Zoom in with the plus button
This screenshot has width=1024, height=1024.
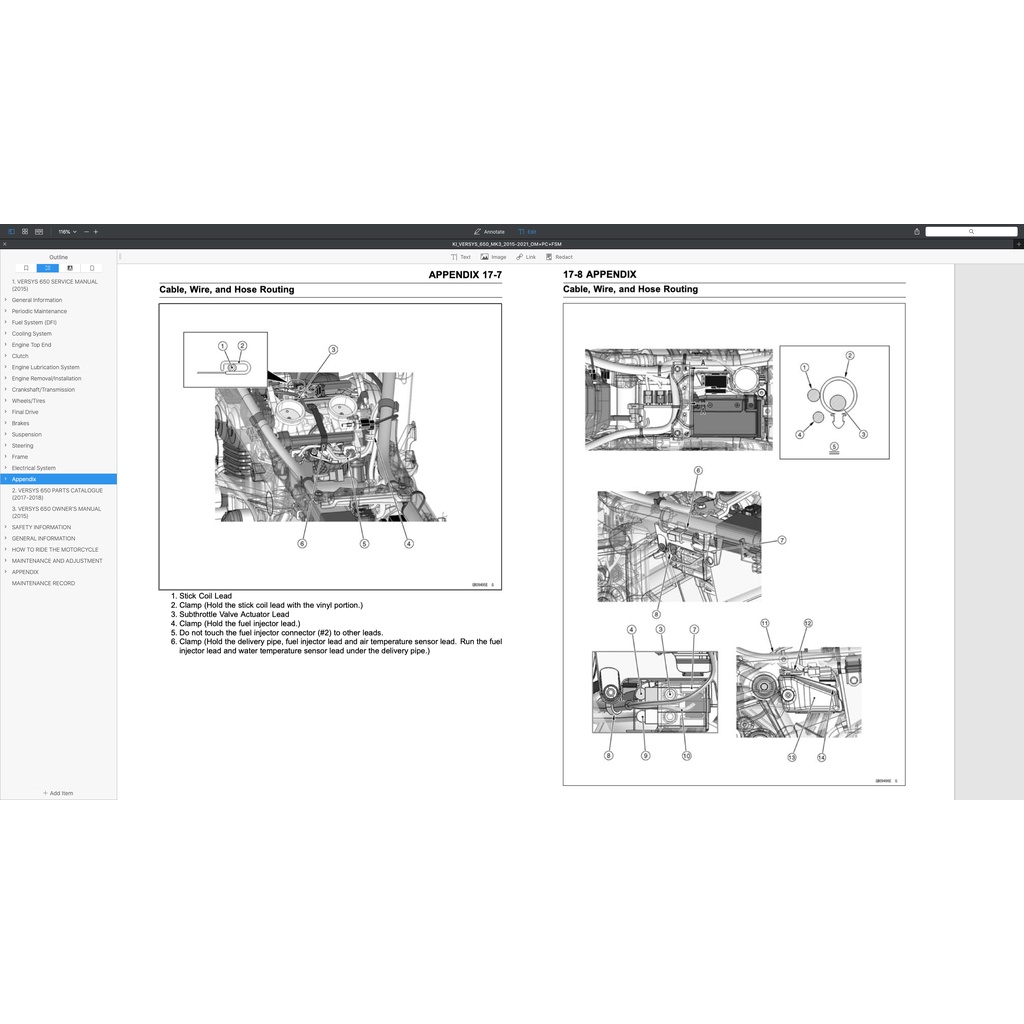[x=96, y=231]
